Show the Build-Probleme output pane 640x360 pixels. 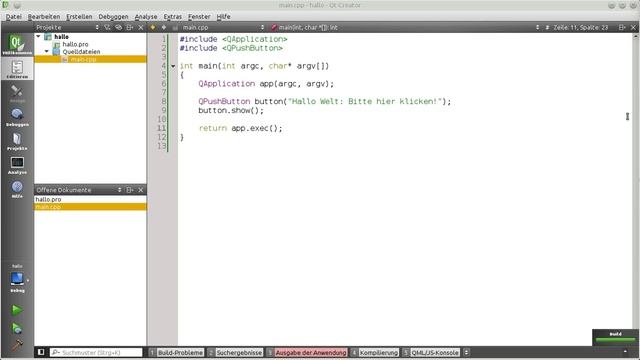176,352
